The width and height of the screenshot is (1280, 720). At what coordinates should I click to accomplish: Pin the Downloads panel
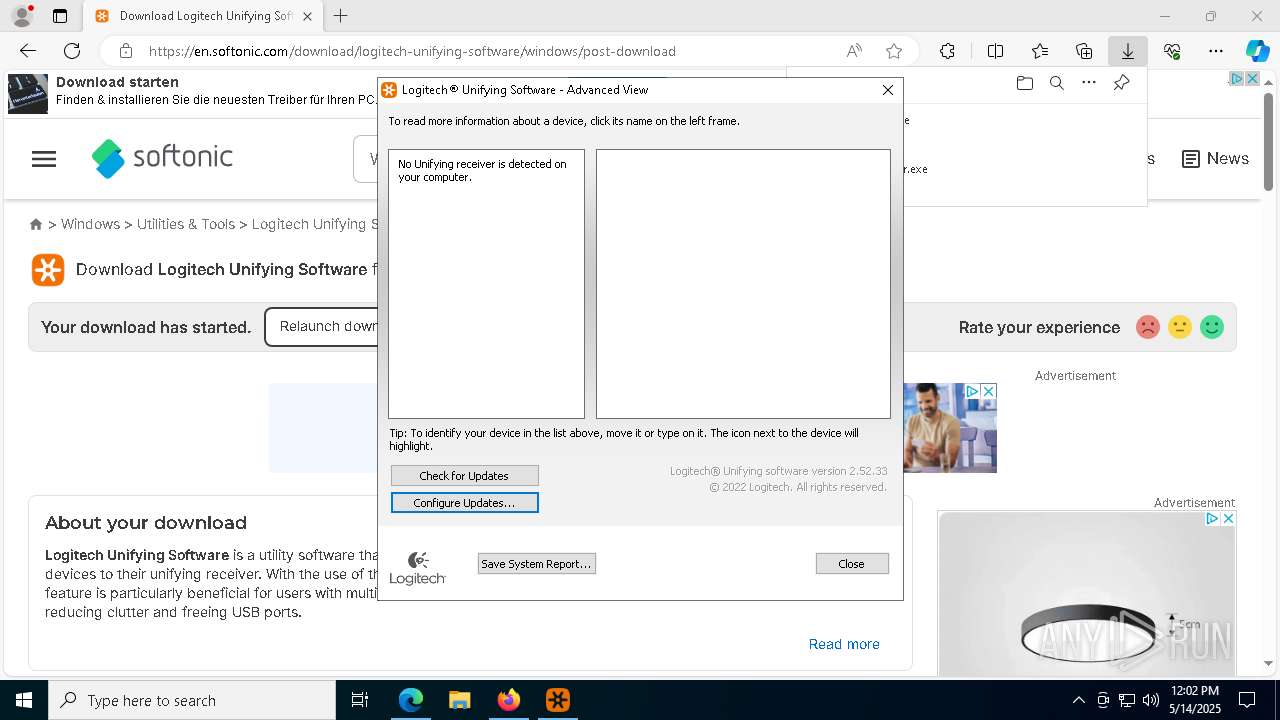click(1121, 84)
